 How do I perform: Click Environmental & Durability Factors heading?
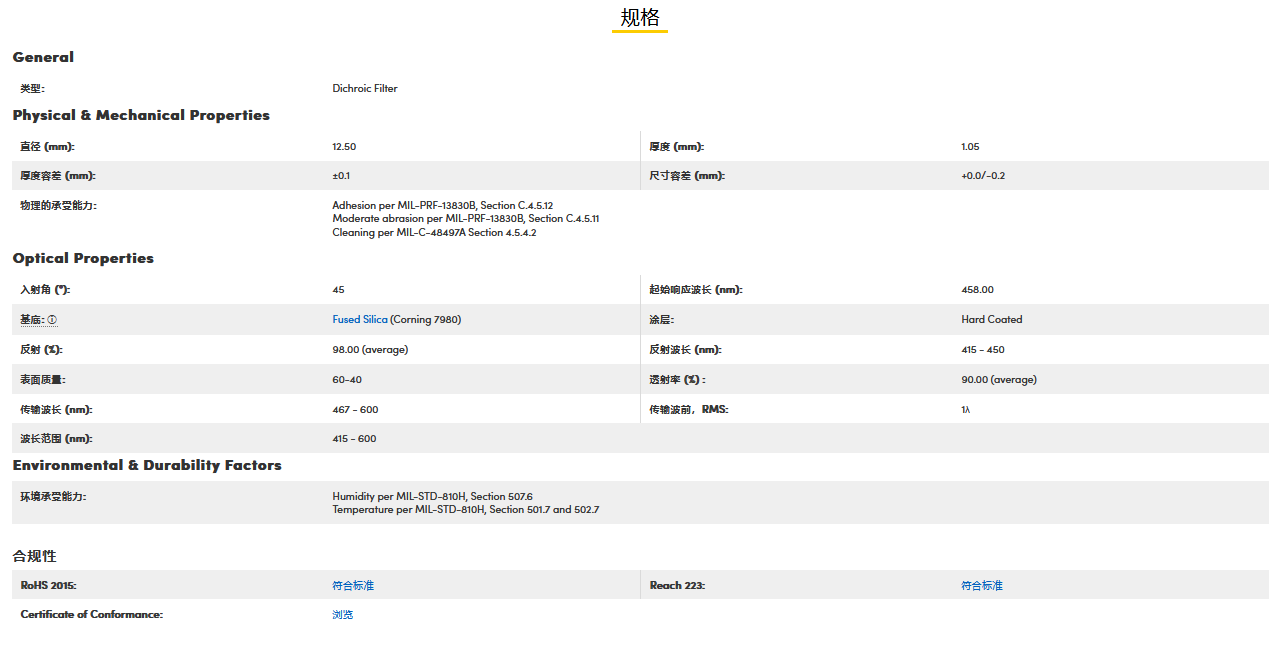147,465
